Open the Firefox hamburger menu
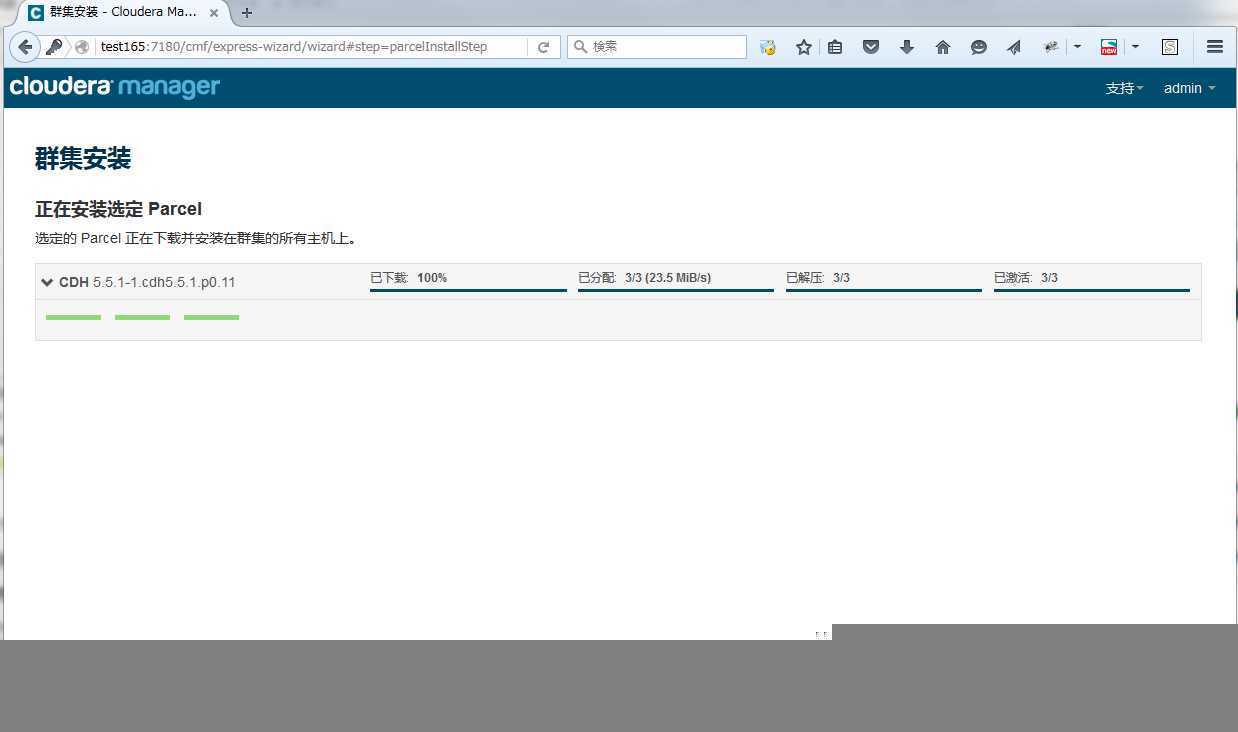Image resolution: width=1238 pixels, height=732 pixels. (1215, 47)
